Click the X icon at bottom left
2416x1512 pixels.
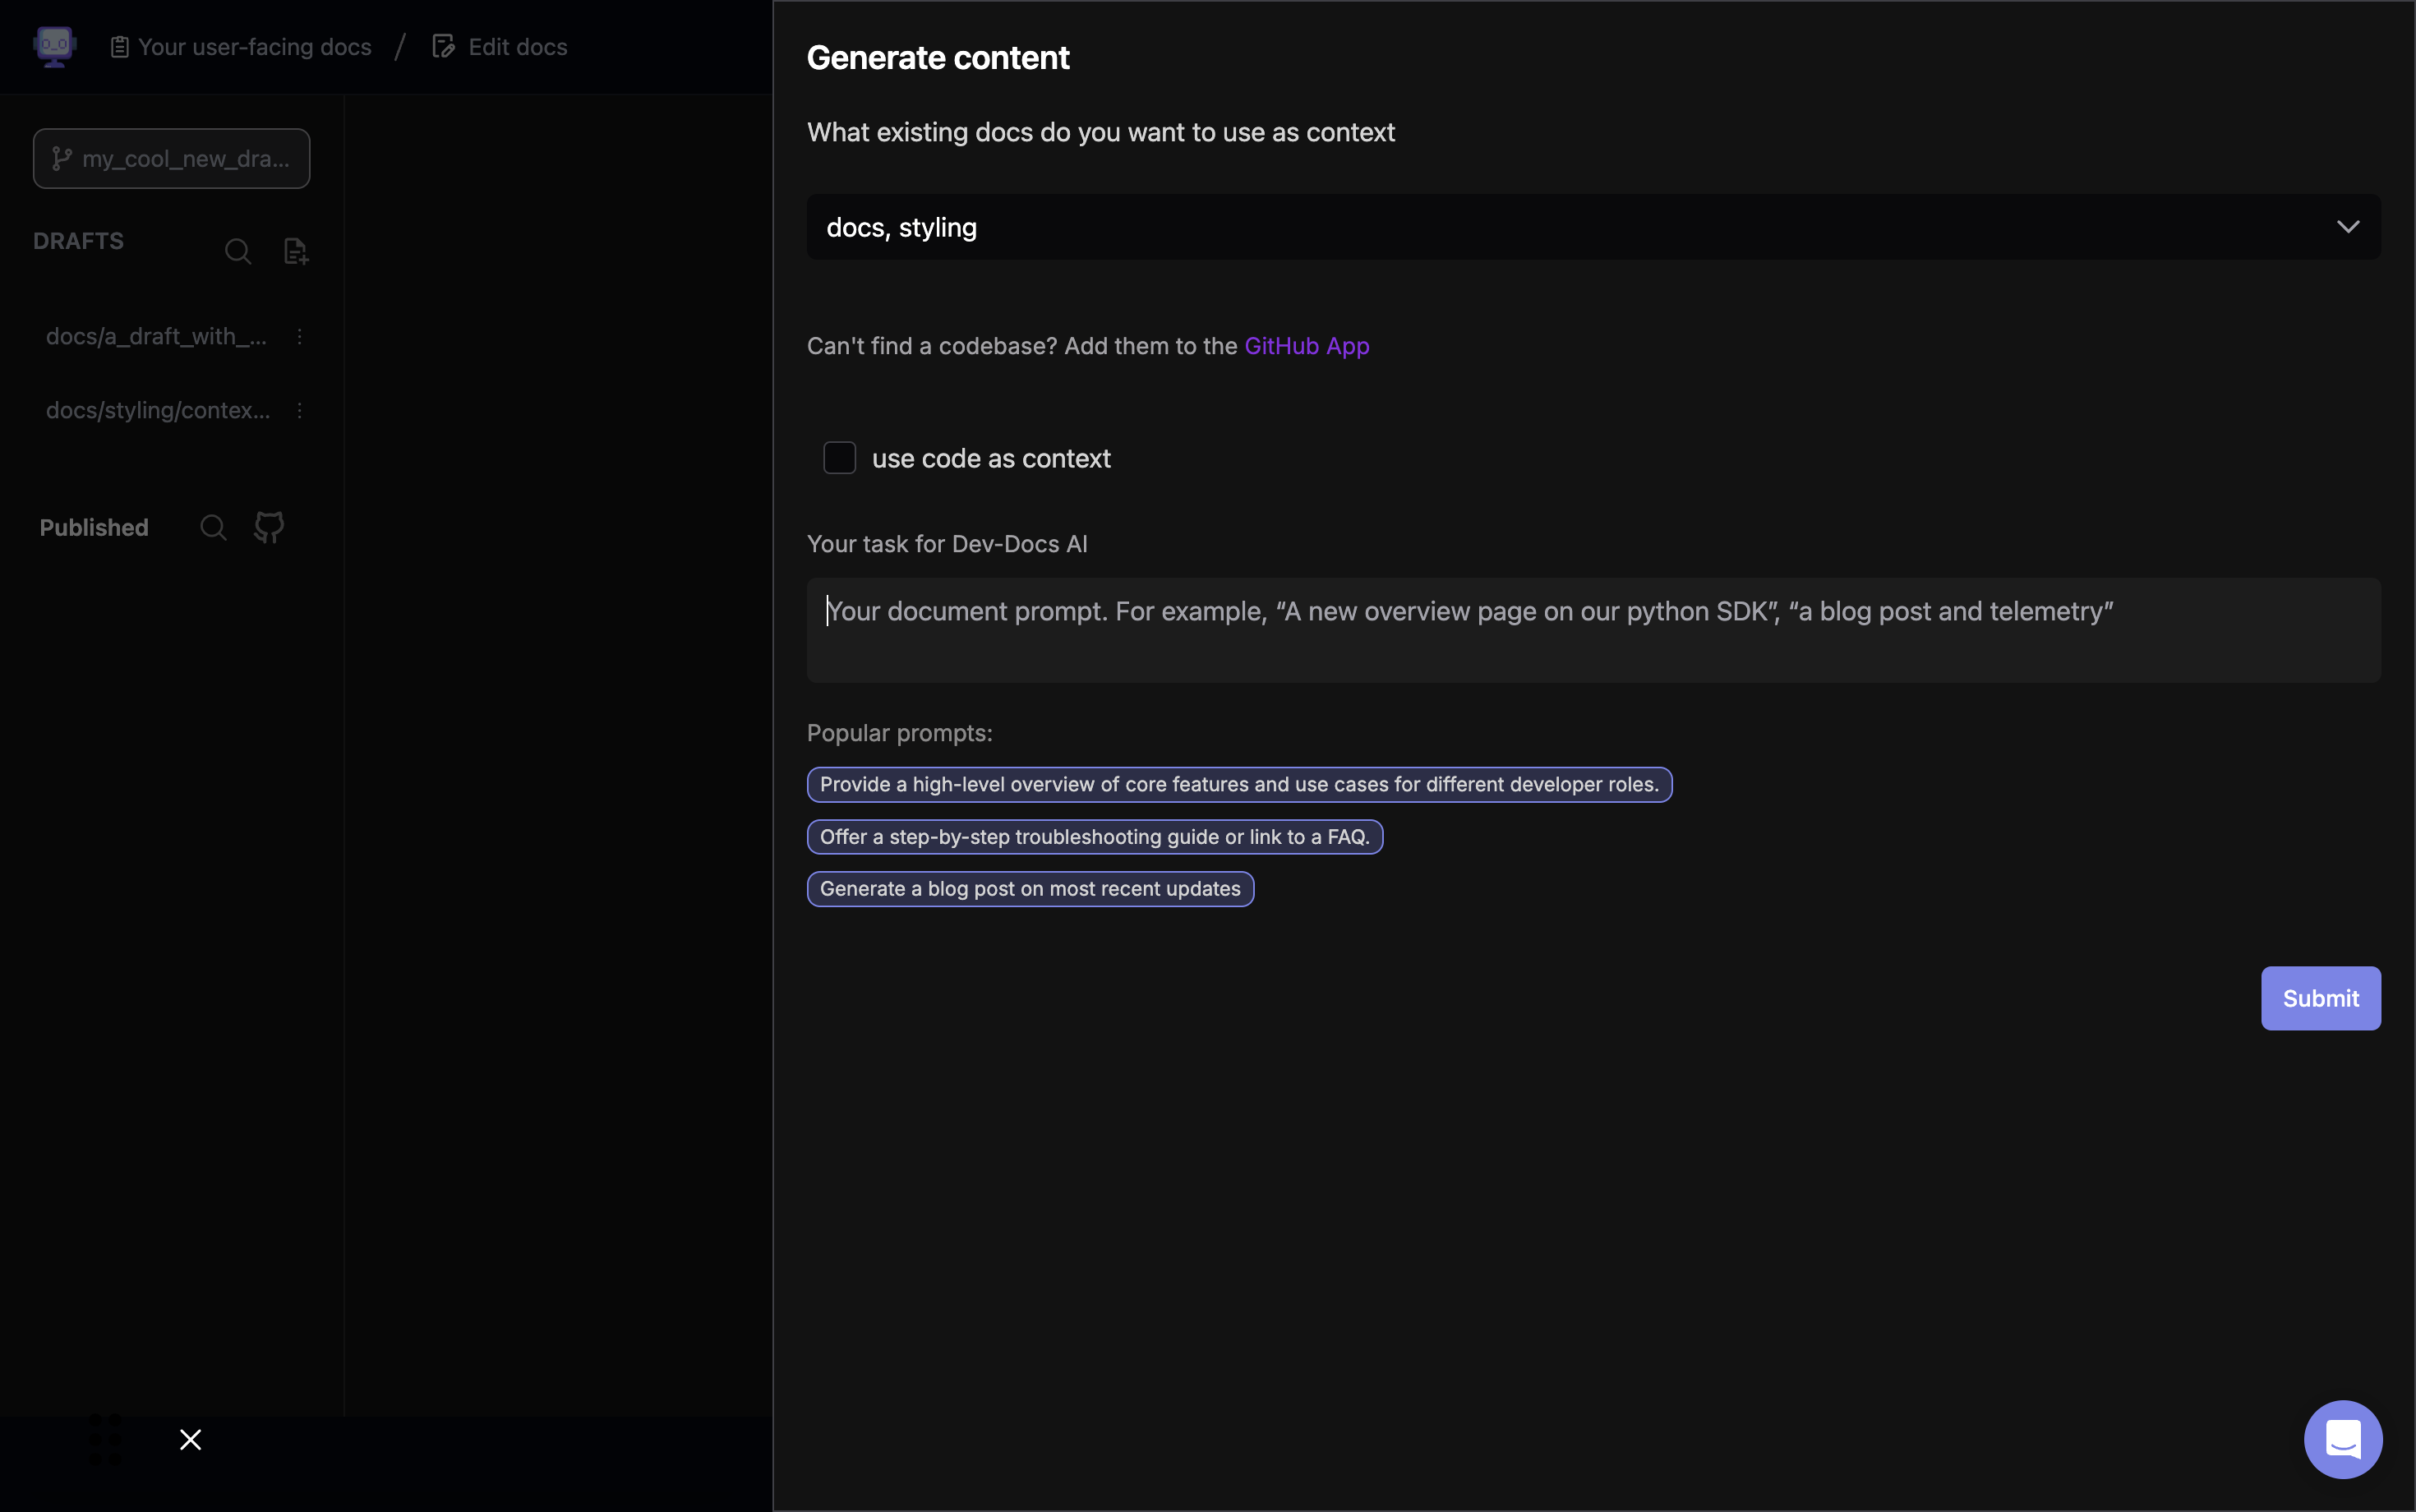(190, 1439)
